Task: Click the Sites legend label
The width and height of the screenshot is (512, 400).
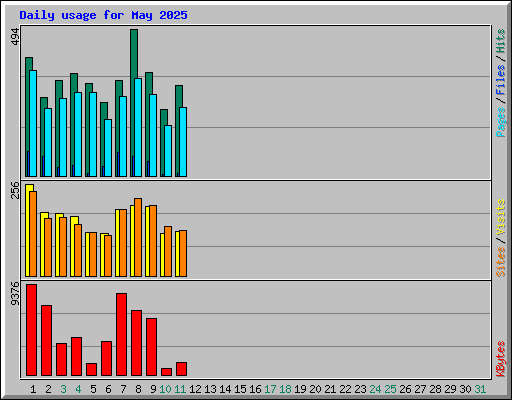Action: (x=501, y=262)
